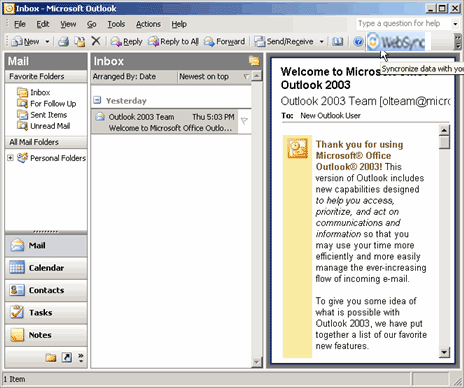
Task: Switch to the Tasks pane
Action: coord(46,313)
